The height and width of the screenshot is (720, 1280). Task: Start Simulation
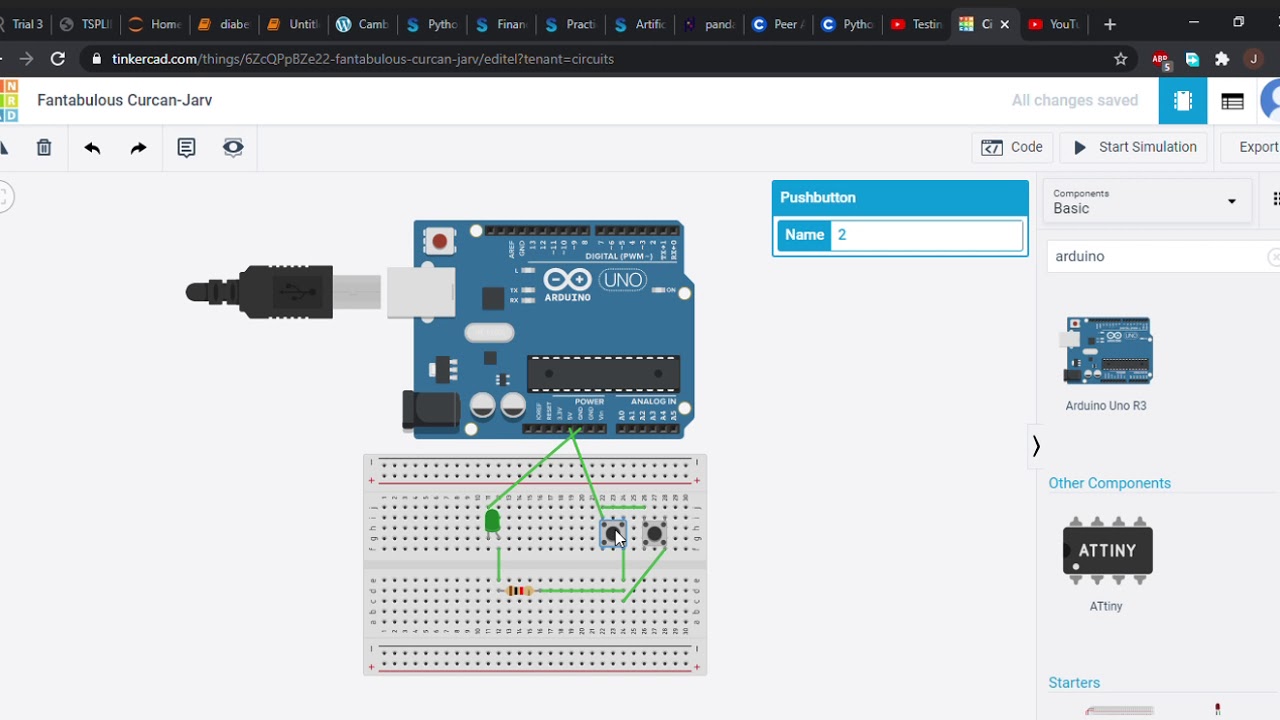tap(1135, 147)
